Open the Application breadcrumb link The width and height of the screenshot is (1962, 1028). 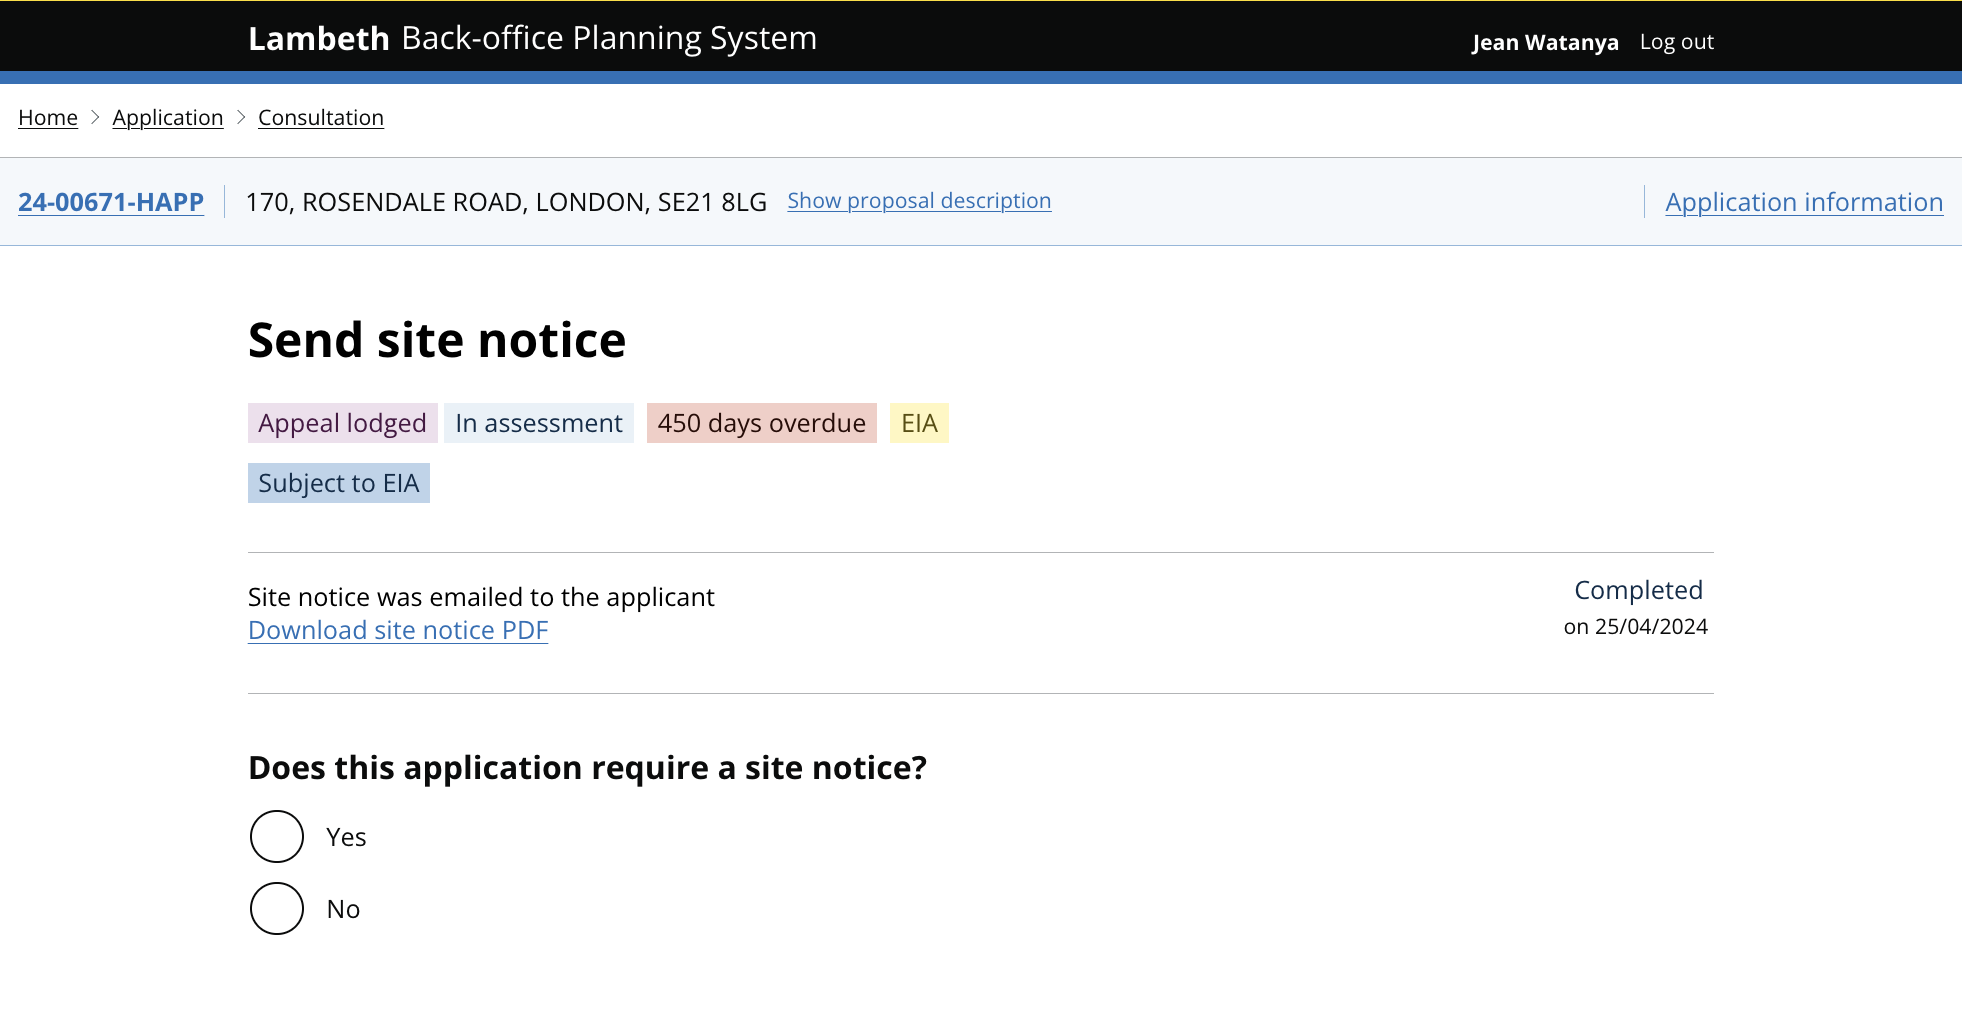[167, 117]
